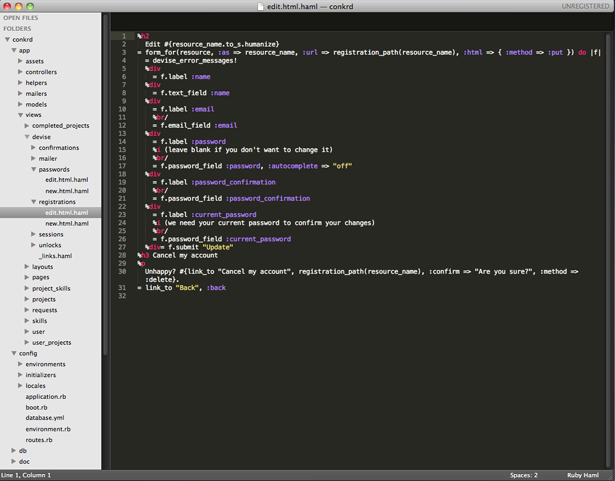The width and height of the screenshot is (615, 481).
Task: Change indentation via Spaces: 2
Action: (524, 475)
